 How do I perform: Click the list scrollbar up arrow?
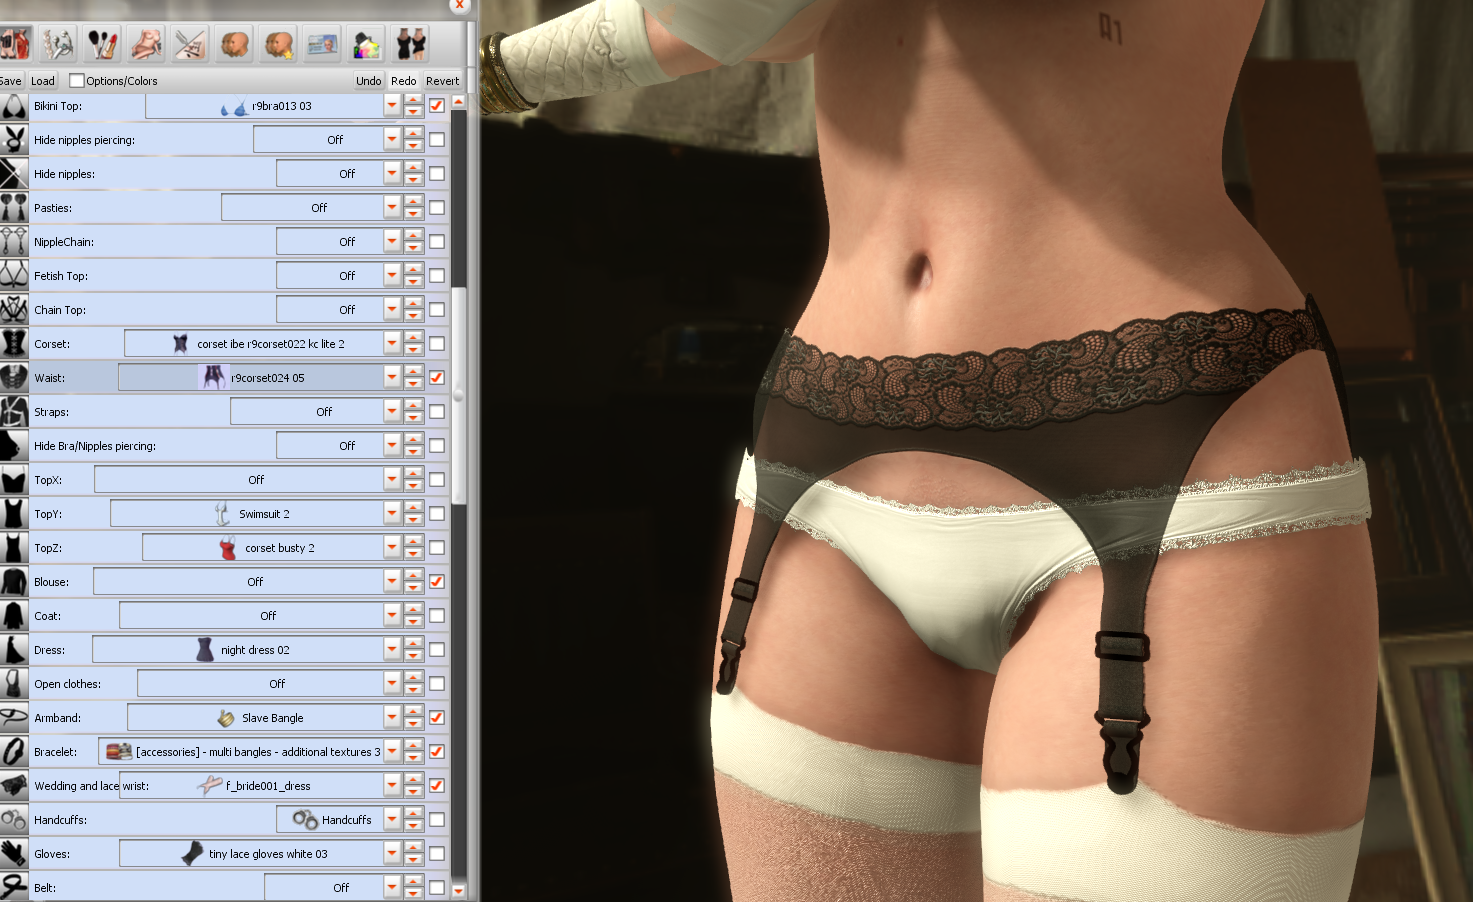(458, 101)
